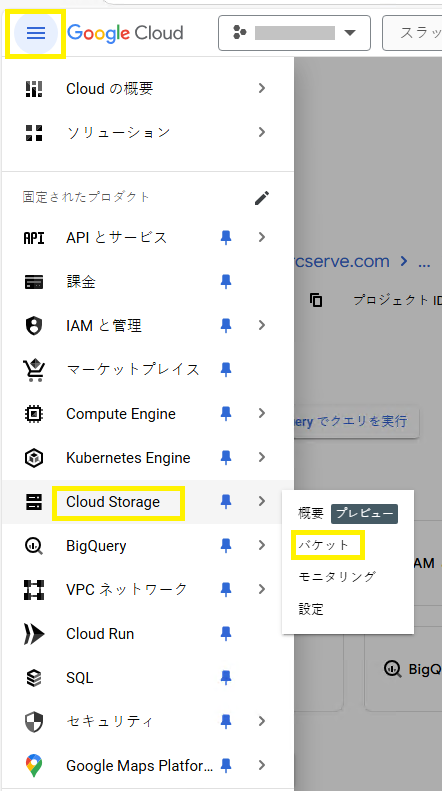Screen dimensions: 442x791
Task: Click the Compute Engine chip icon
Action: 34,414
